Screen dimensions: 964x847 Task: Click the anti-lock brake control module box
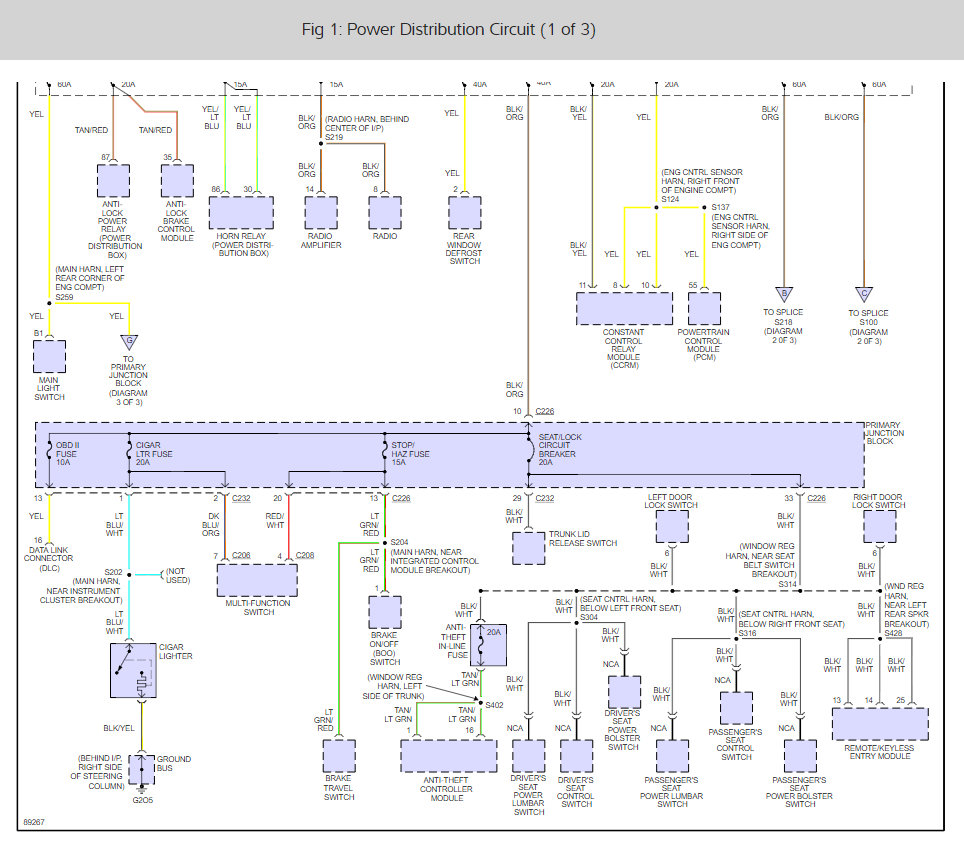point(177,181)
